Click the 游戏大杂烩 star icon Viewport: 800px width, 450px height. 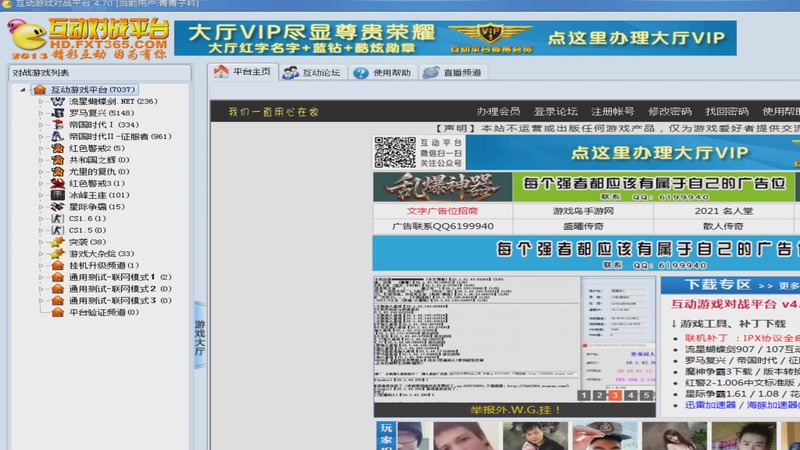tap(58, 254)
